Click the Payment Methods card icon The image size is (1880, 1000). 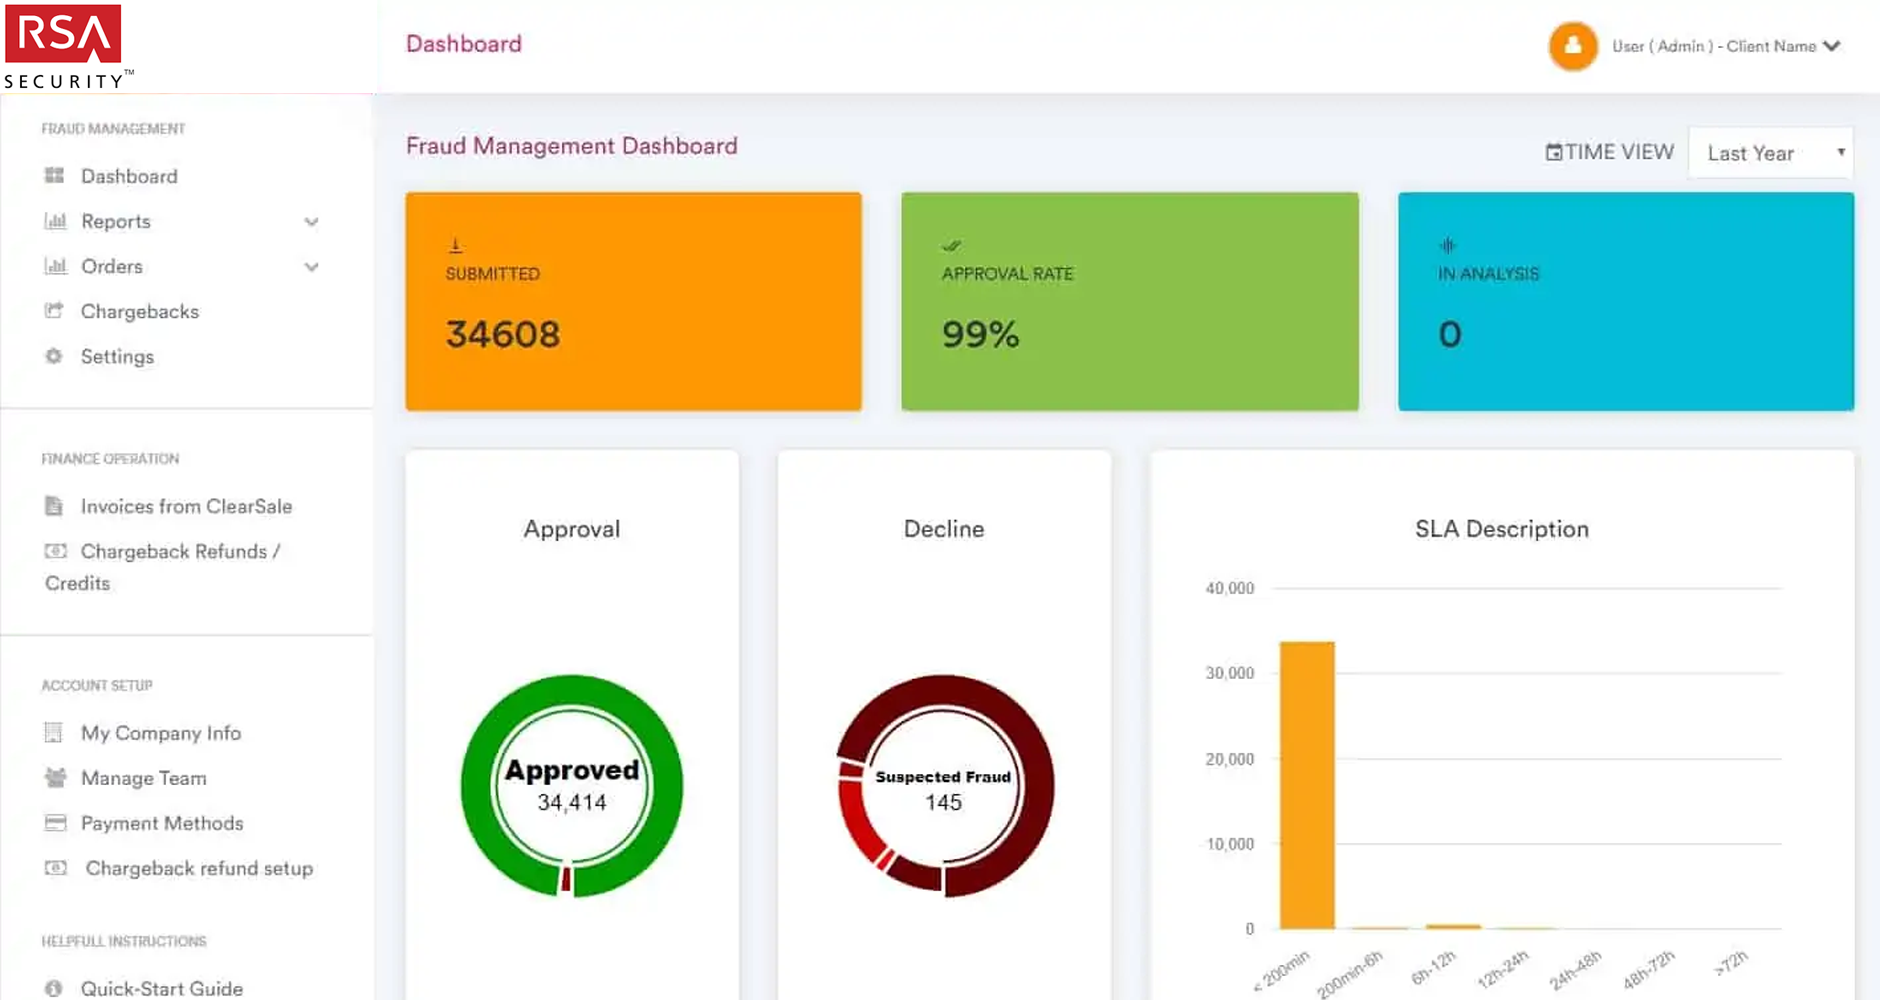[55, 823]
